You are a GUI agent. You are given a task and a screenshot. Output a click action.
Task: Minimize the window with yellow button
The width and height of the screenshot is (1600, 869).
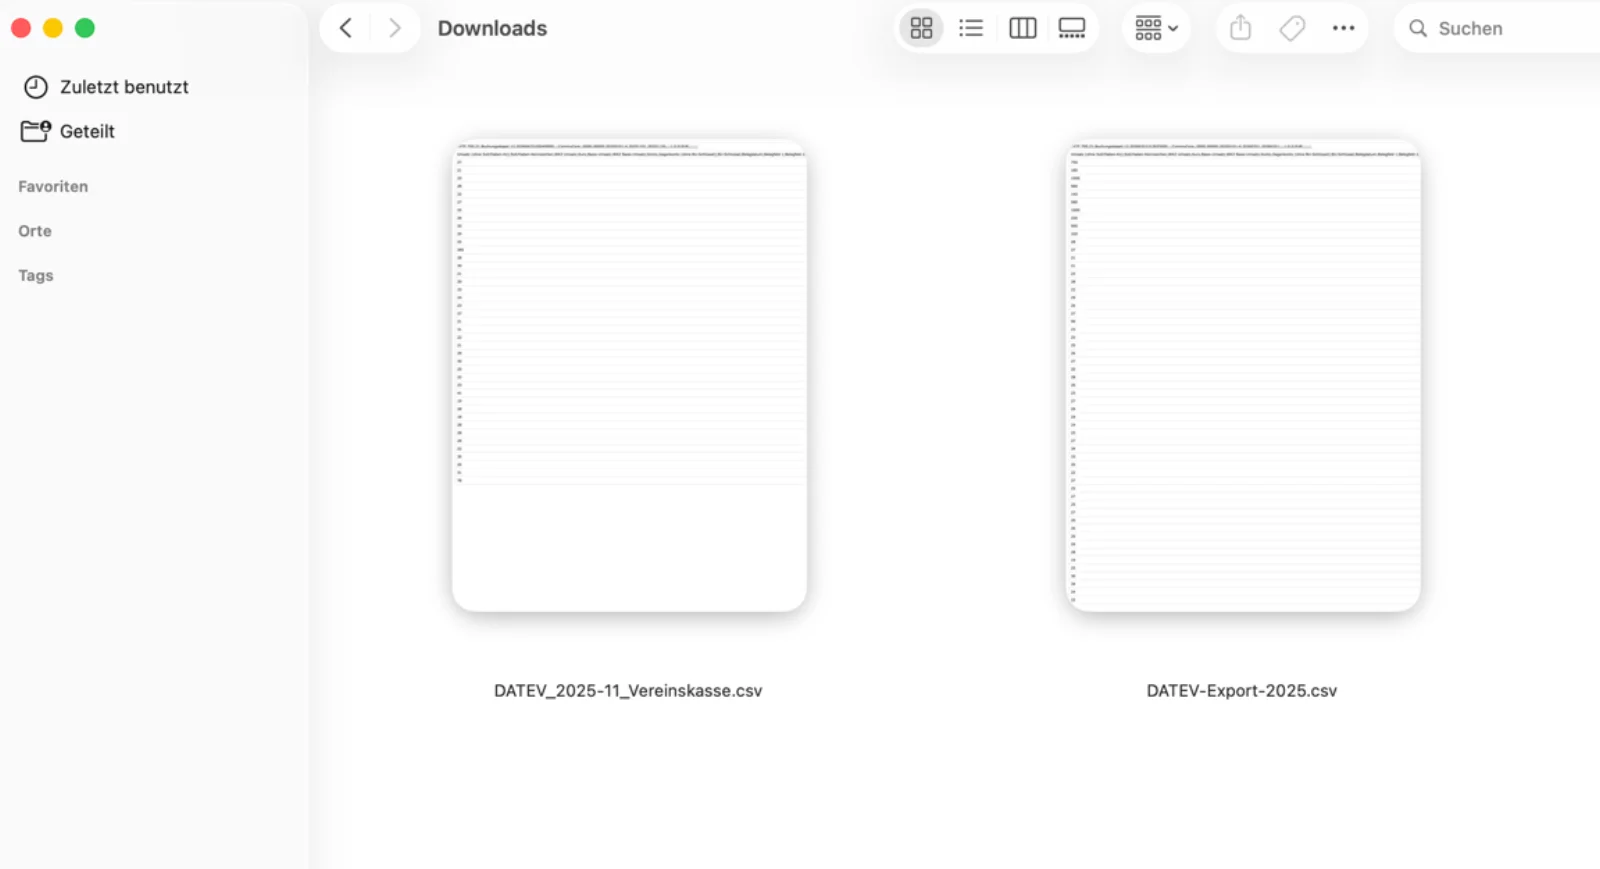click(53, 28)
